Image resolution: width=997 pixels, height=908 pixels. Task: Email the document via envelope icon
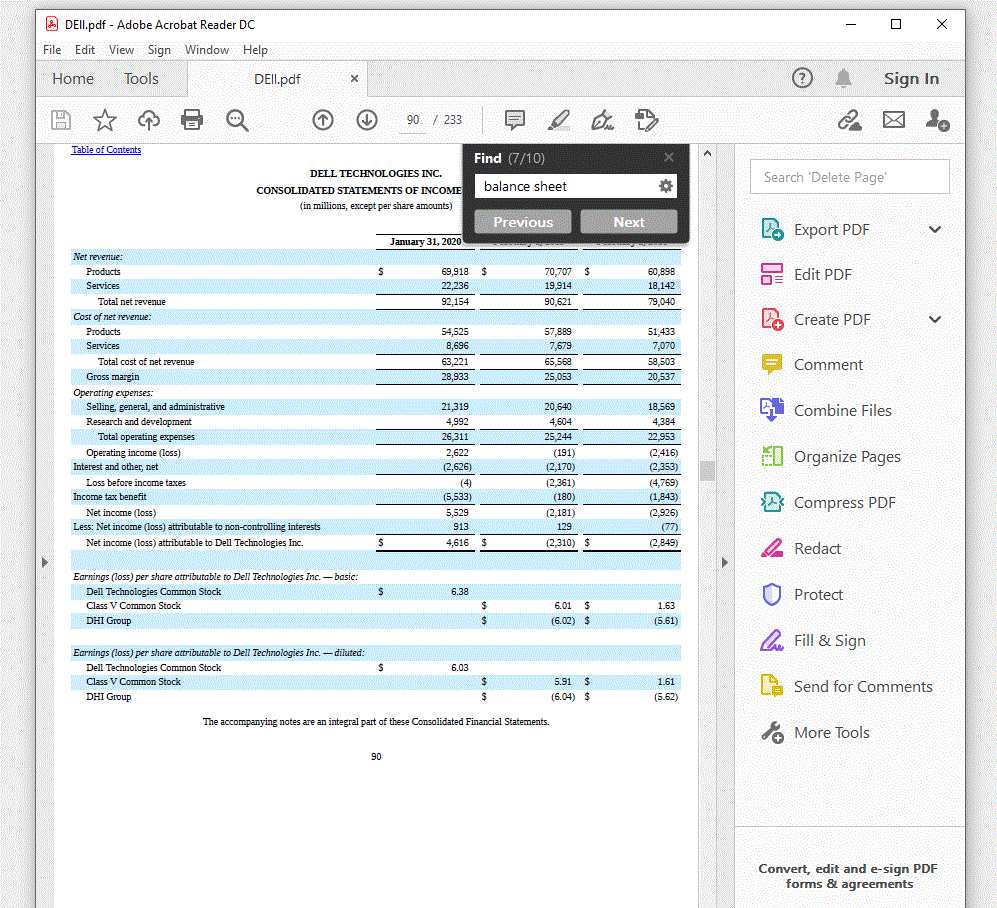point(893,120)
